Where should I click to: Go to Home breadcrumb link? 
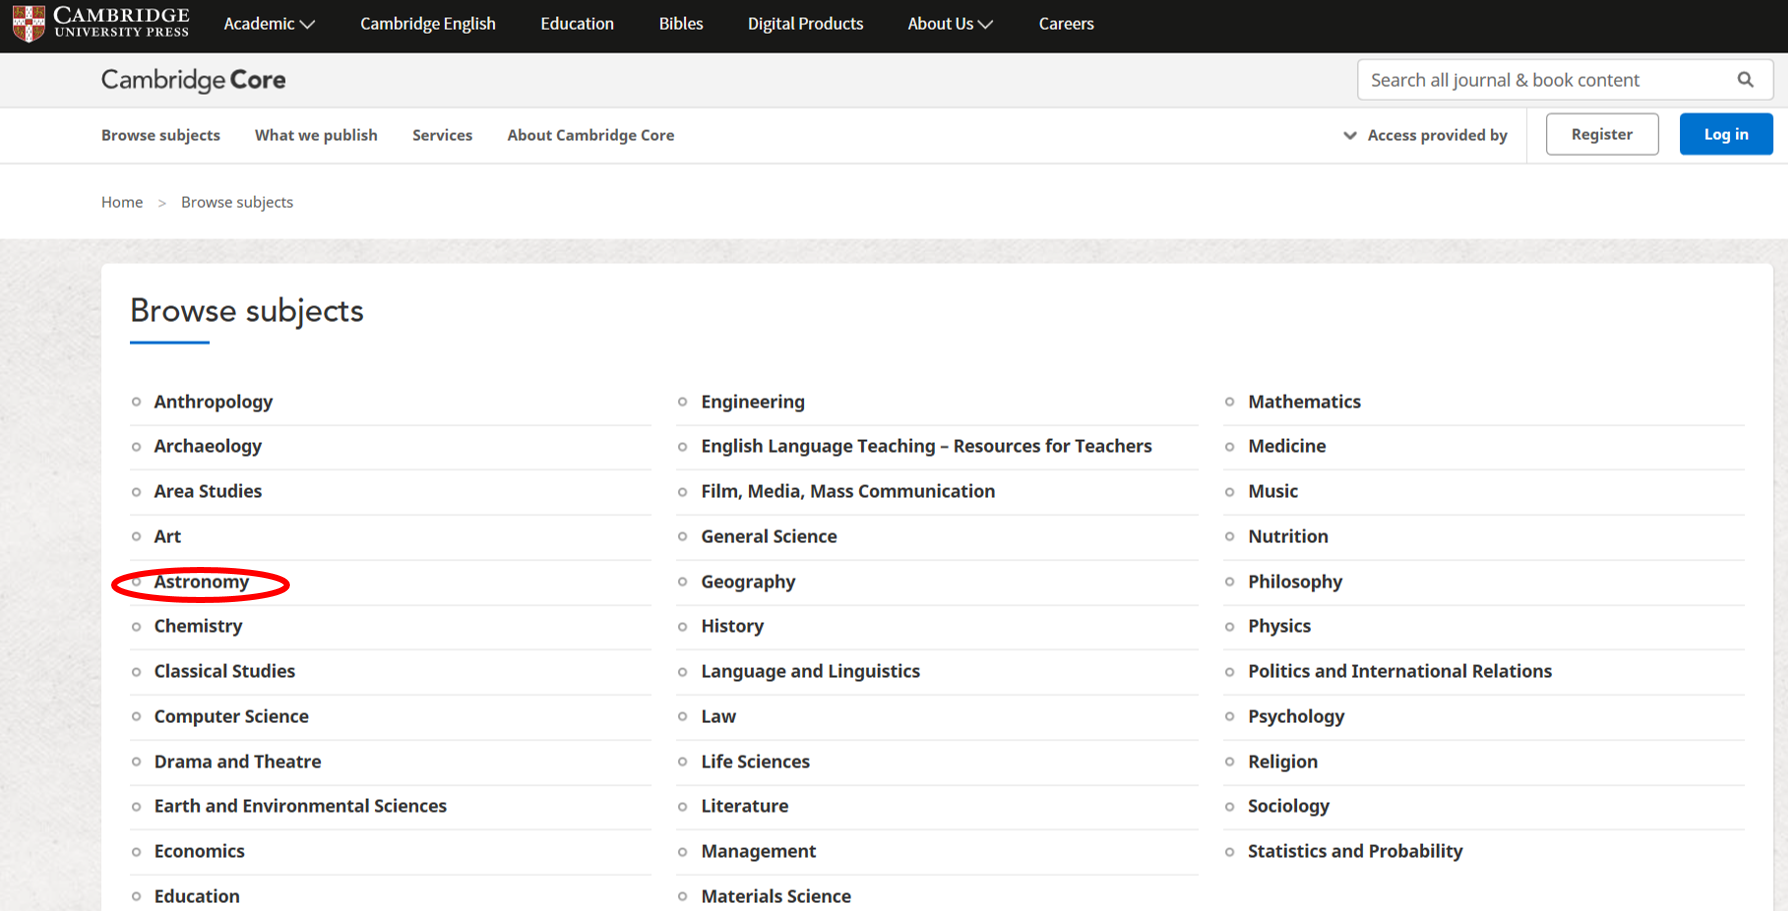coord(122,202)
